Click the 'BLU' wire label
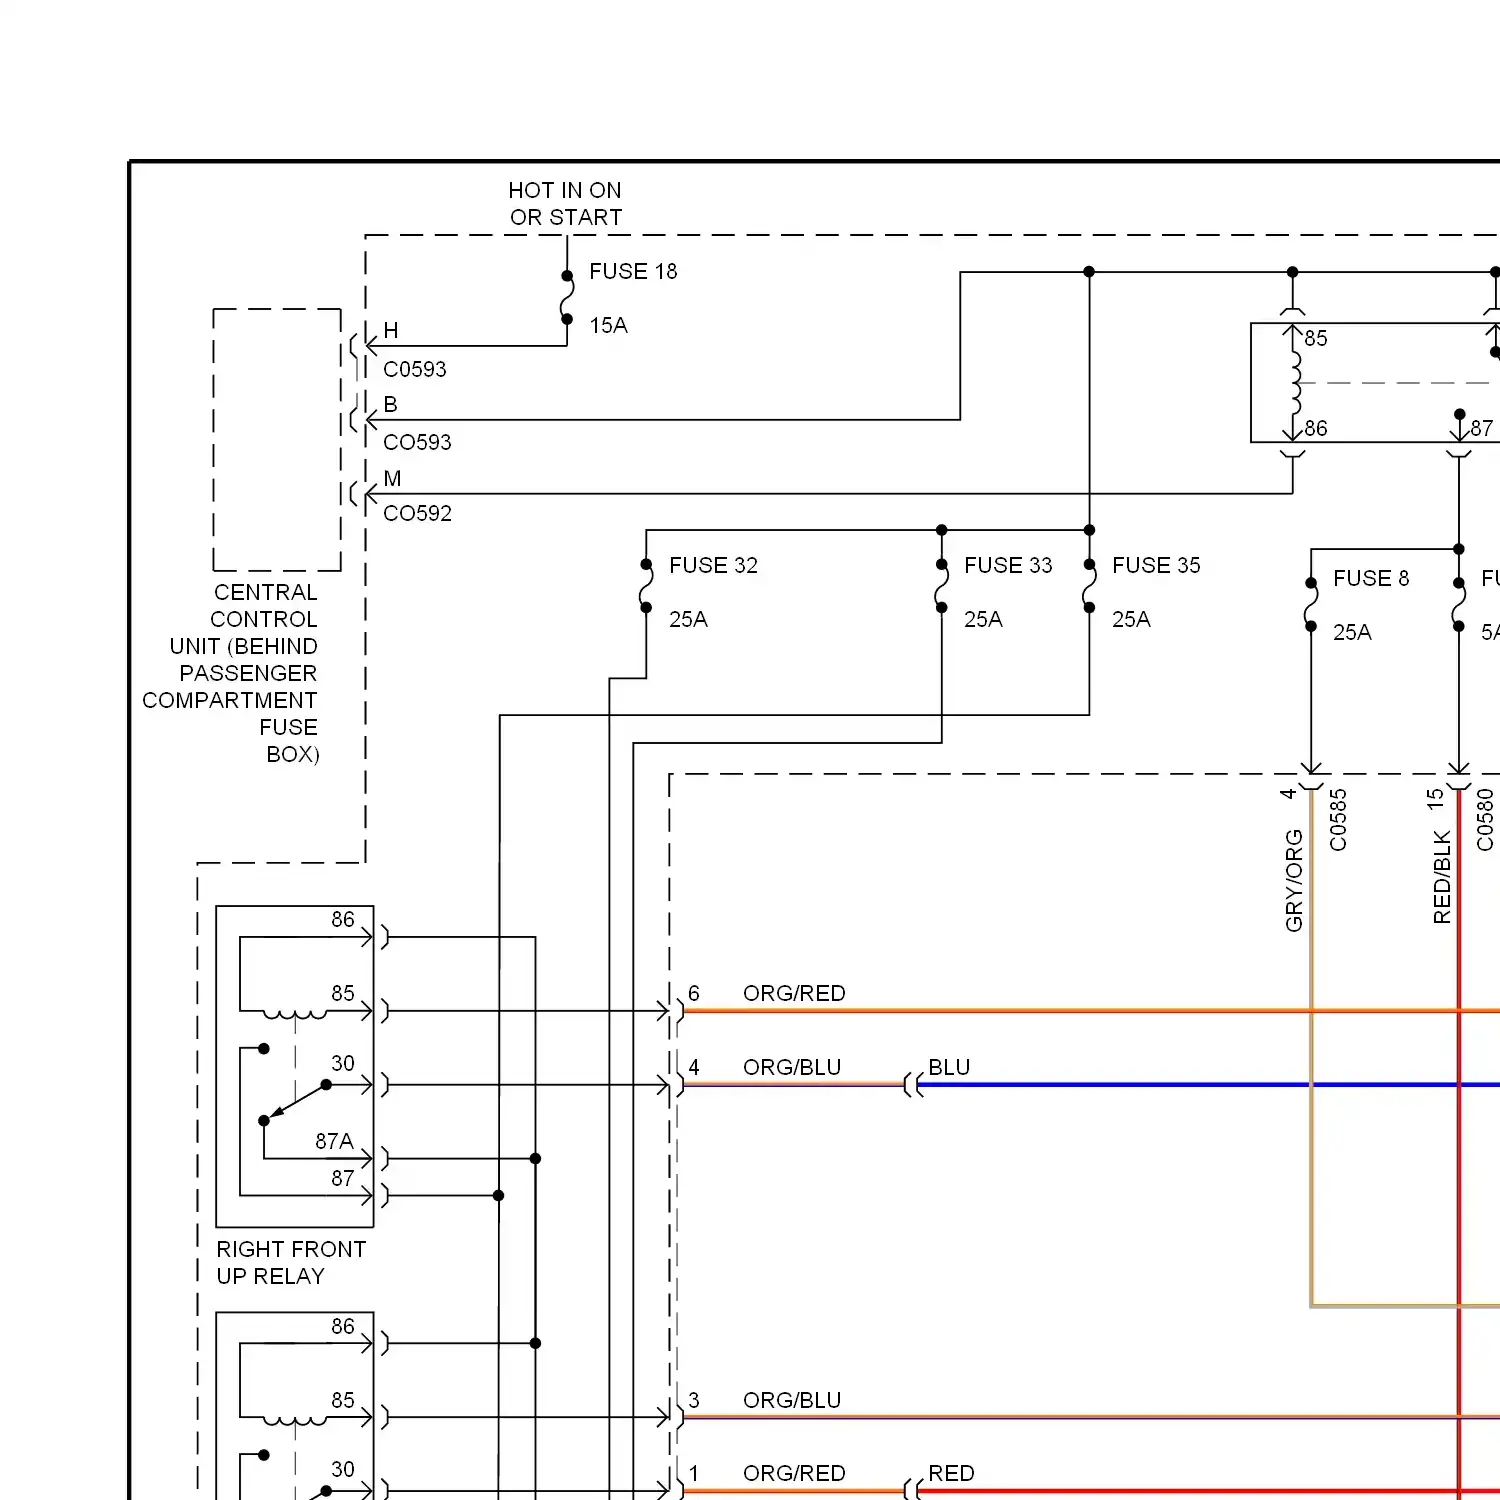The width and height of the screenshot is (1500, 1500). pyautogui.click(x=949, y=1068)
